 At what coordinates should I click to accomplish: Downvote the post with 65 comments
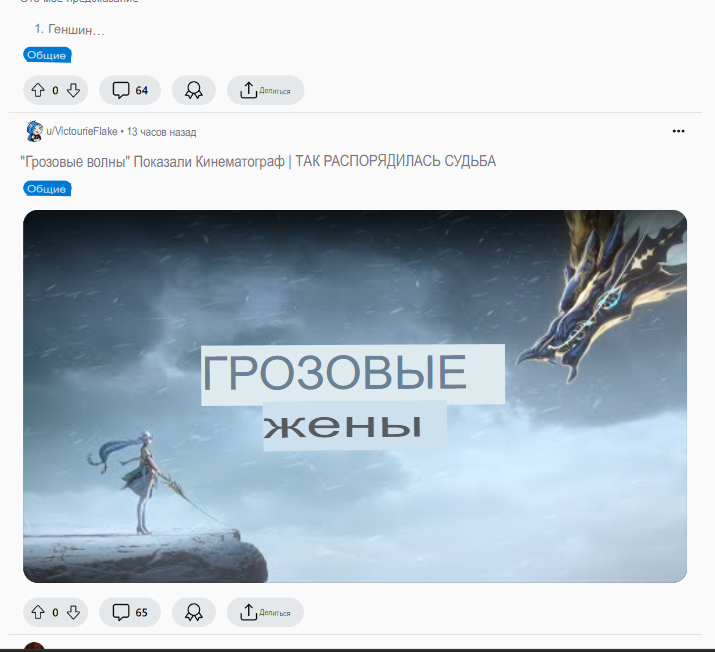point(73,612)
